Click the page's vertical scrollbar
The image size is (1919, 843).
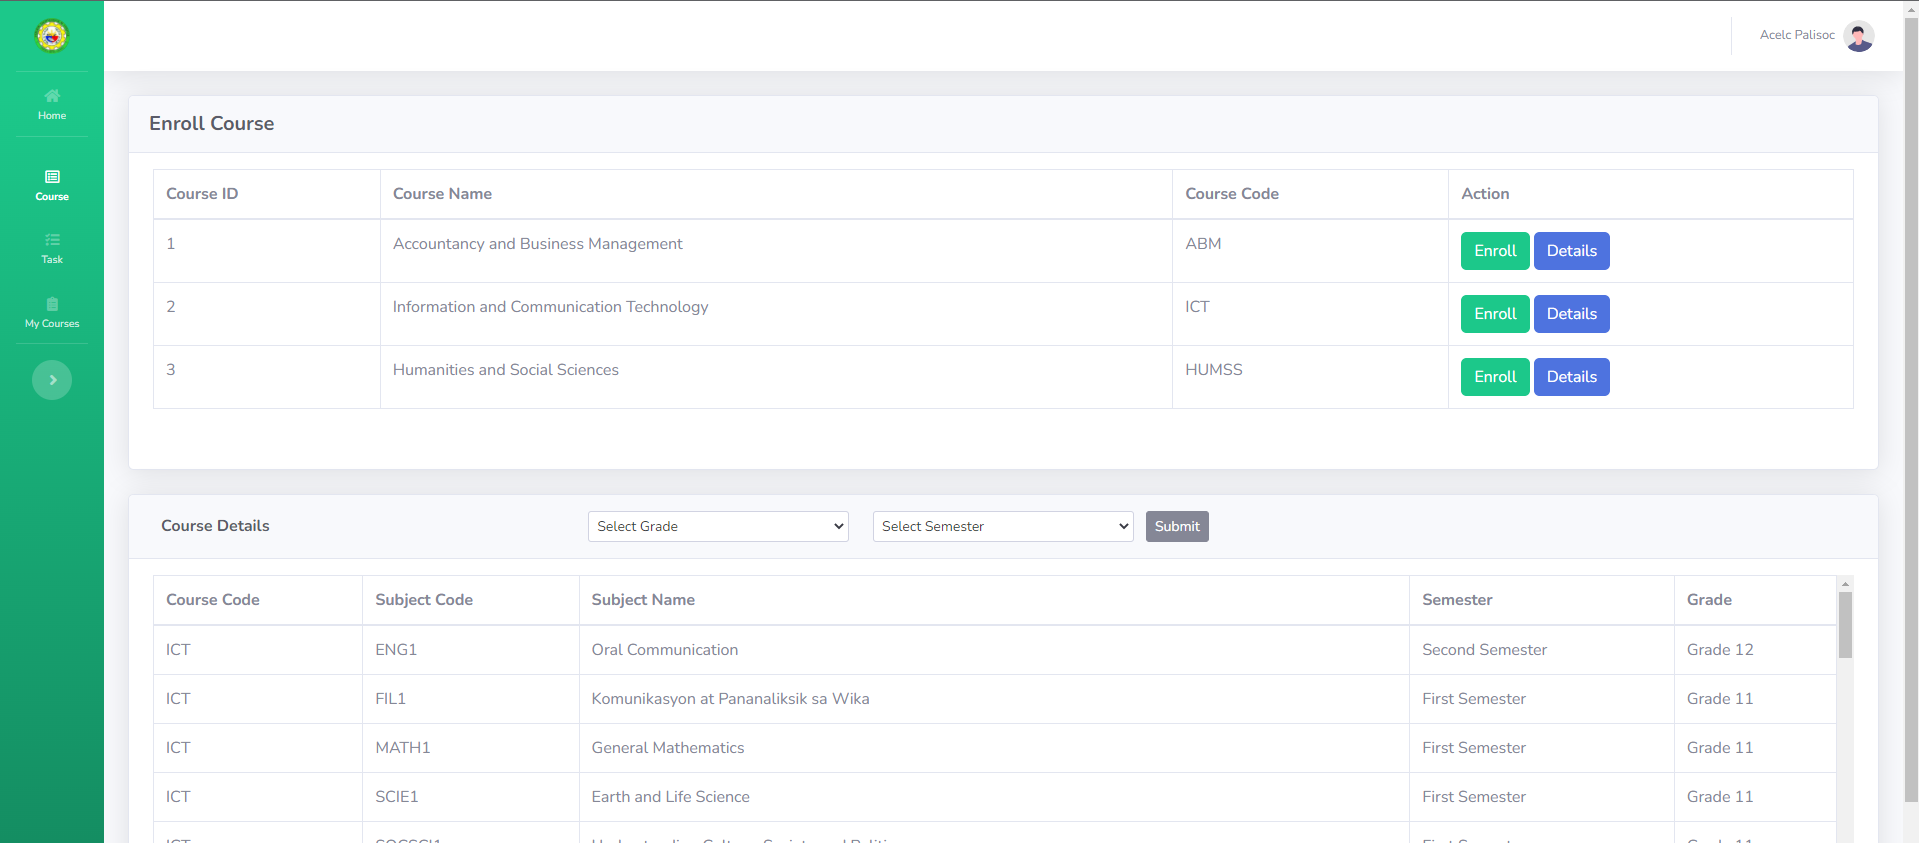click(x=1911, y=410)
